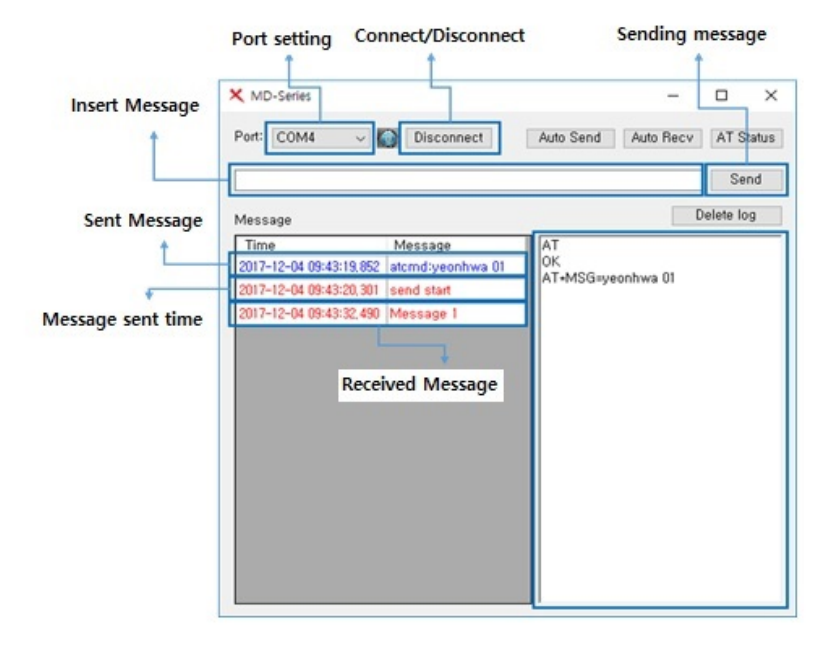Close the MD-Series window
The height and width of the screenshot is (647, 833).
coord(771,96)
